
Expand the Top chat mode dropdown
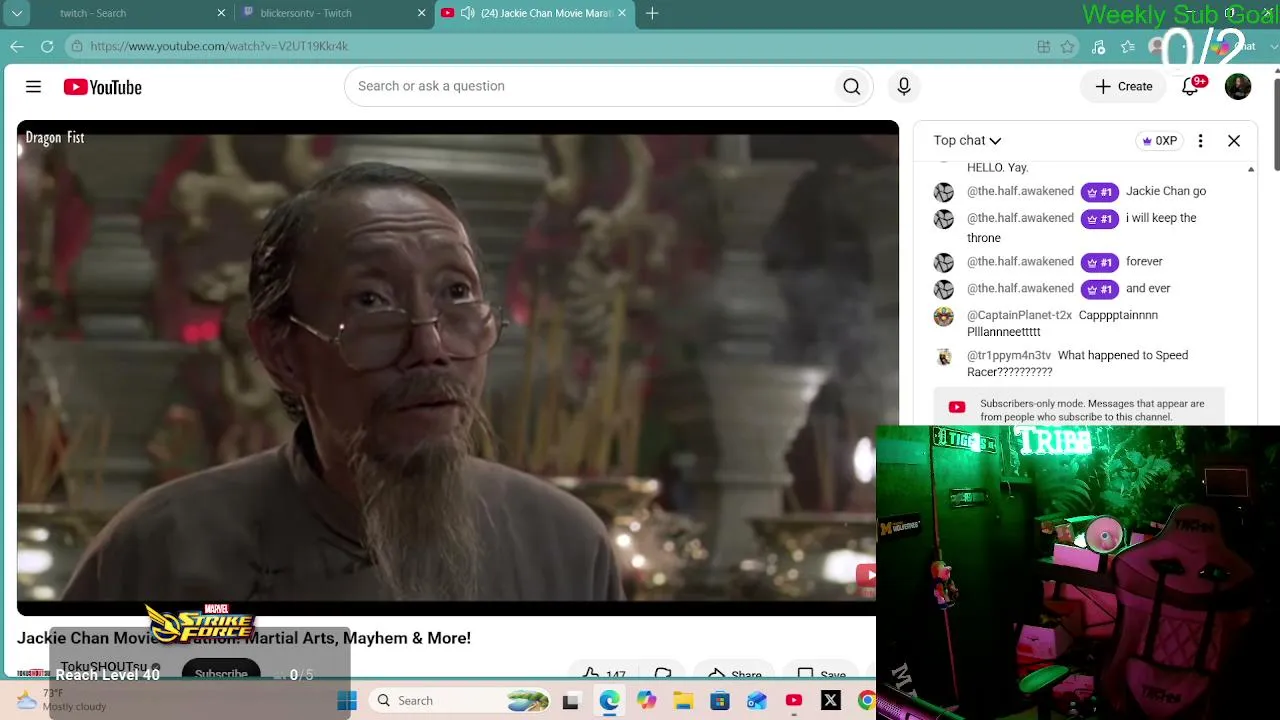point(967,141)
